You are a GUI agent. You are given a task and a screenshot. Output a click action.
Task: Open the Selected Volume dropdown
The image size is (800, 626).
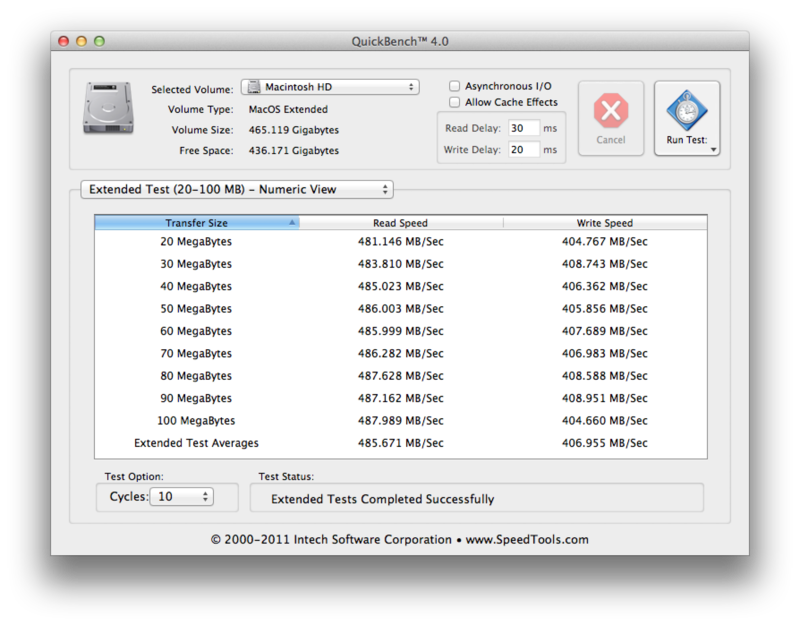point(330,86)
